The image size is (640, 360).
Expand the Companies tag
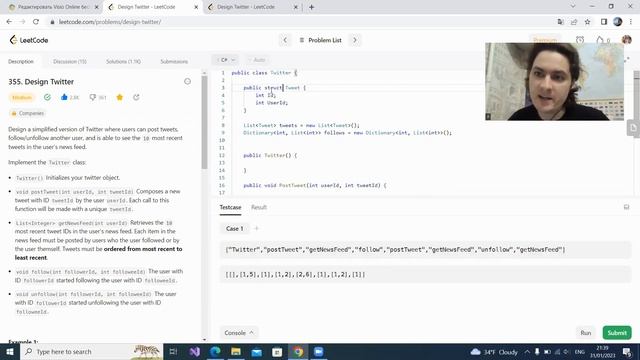point(27,113)
